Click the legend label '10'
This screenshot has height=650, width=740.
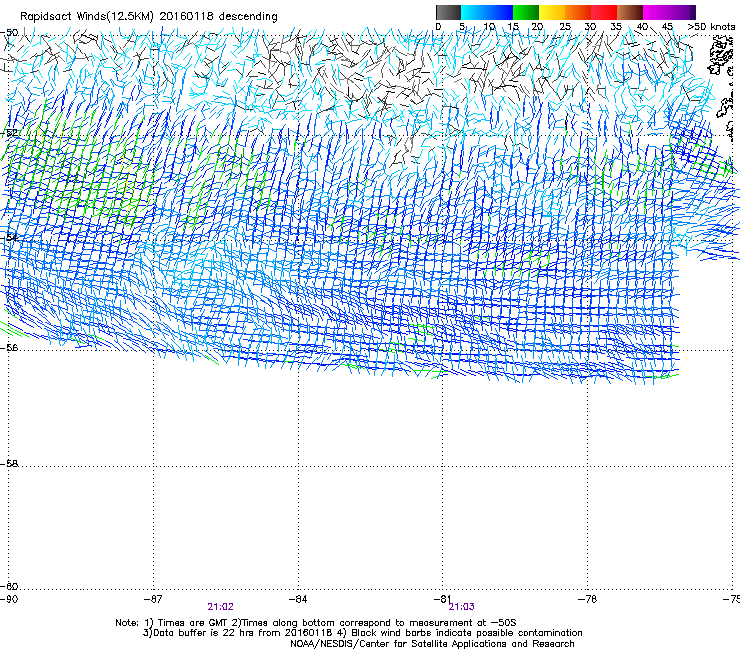pos(489,27)
